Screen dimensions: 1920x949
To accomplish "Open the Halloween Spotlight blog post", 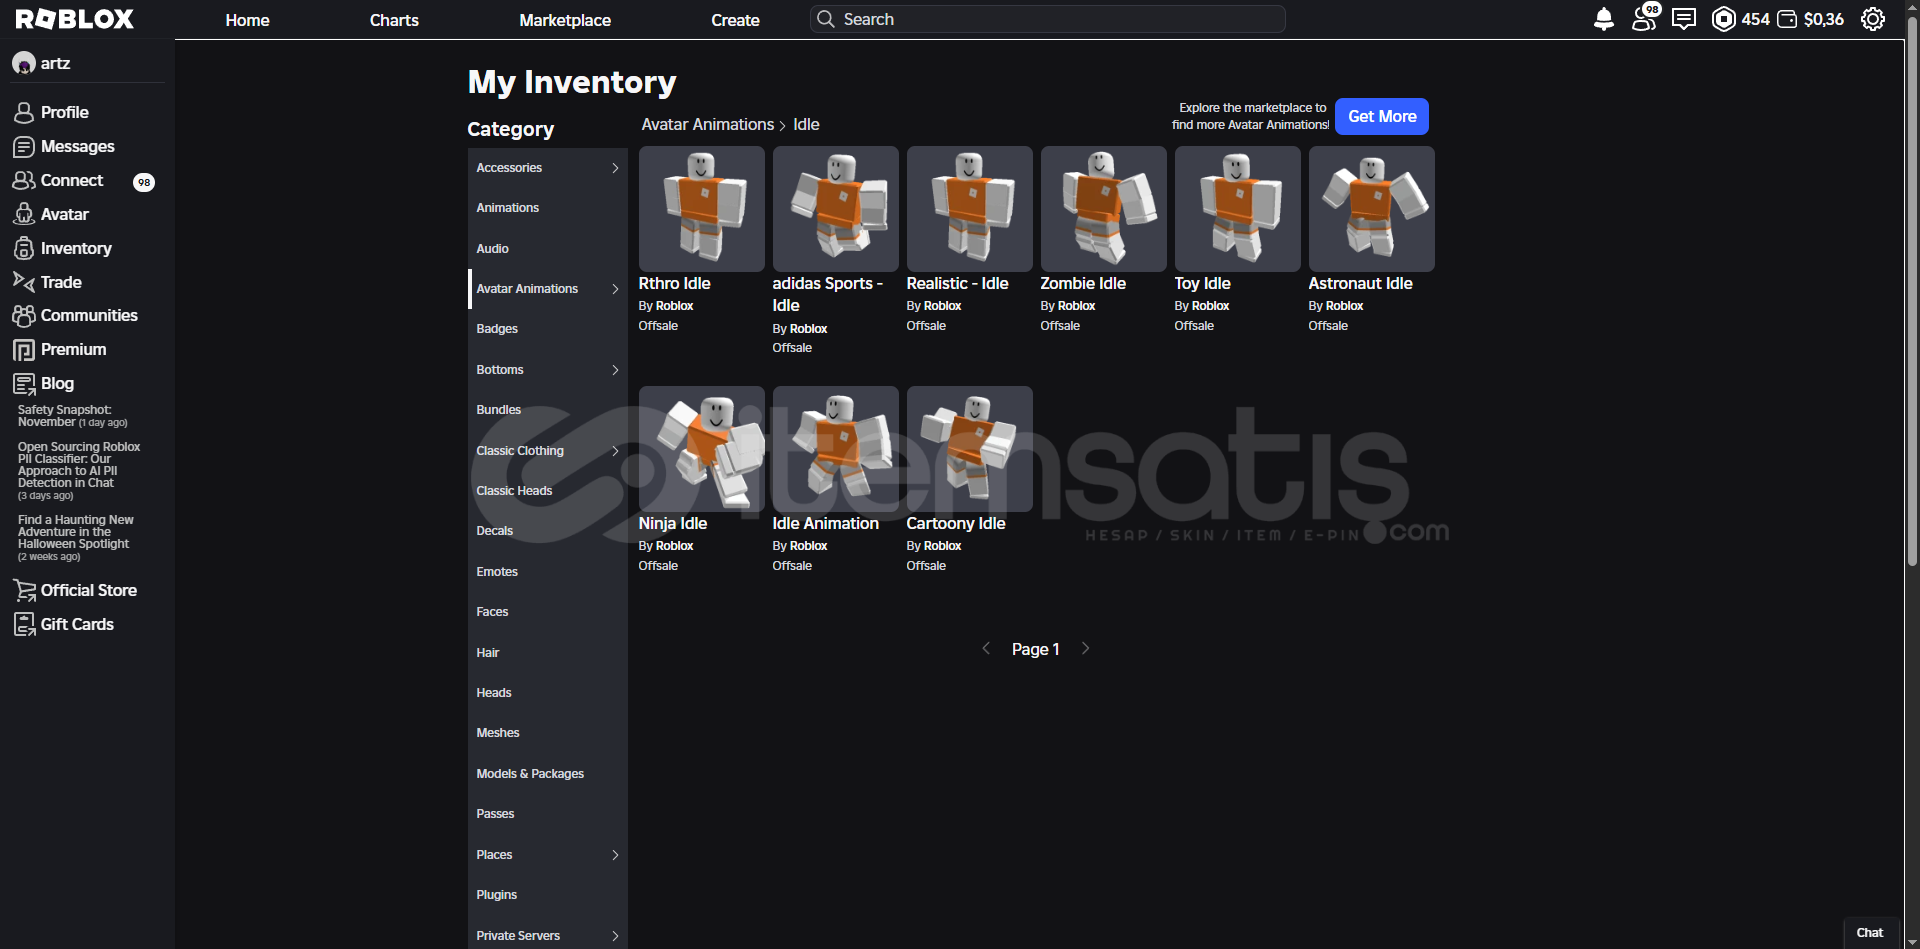I will coord(76,538).
